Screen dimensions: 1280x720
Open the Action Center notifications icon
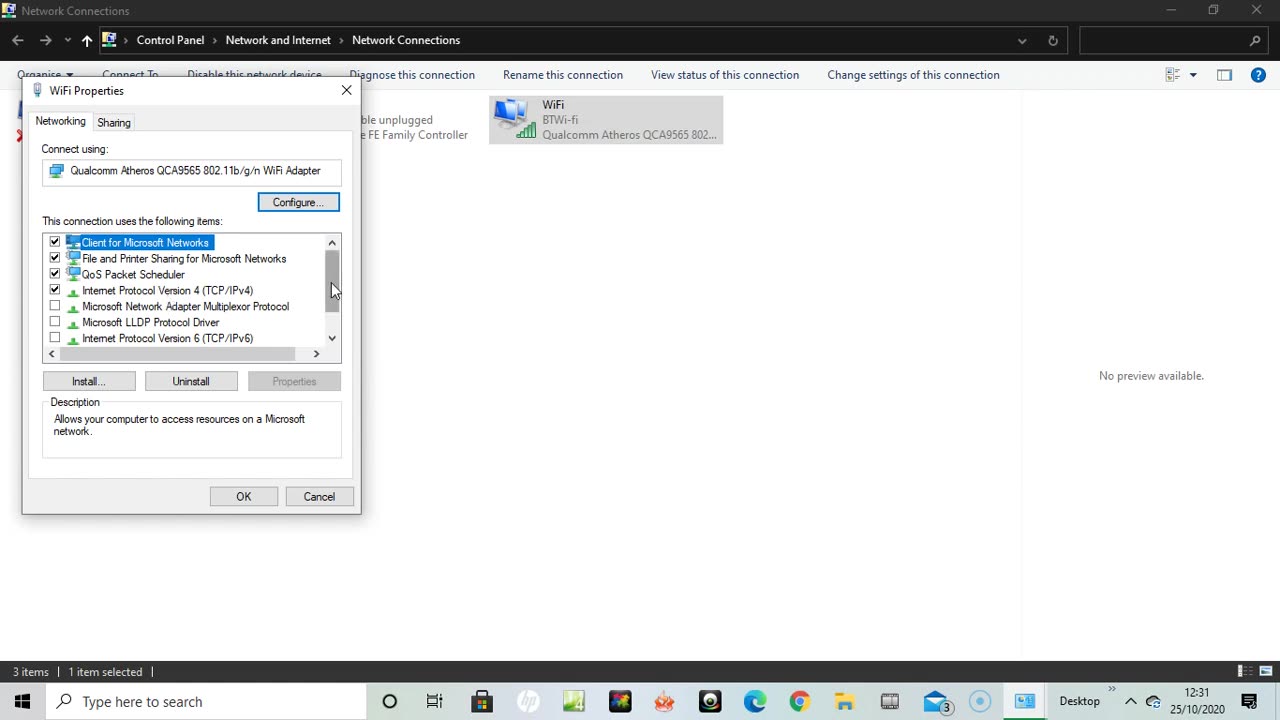point(1249,701)
